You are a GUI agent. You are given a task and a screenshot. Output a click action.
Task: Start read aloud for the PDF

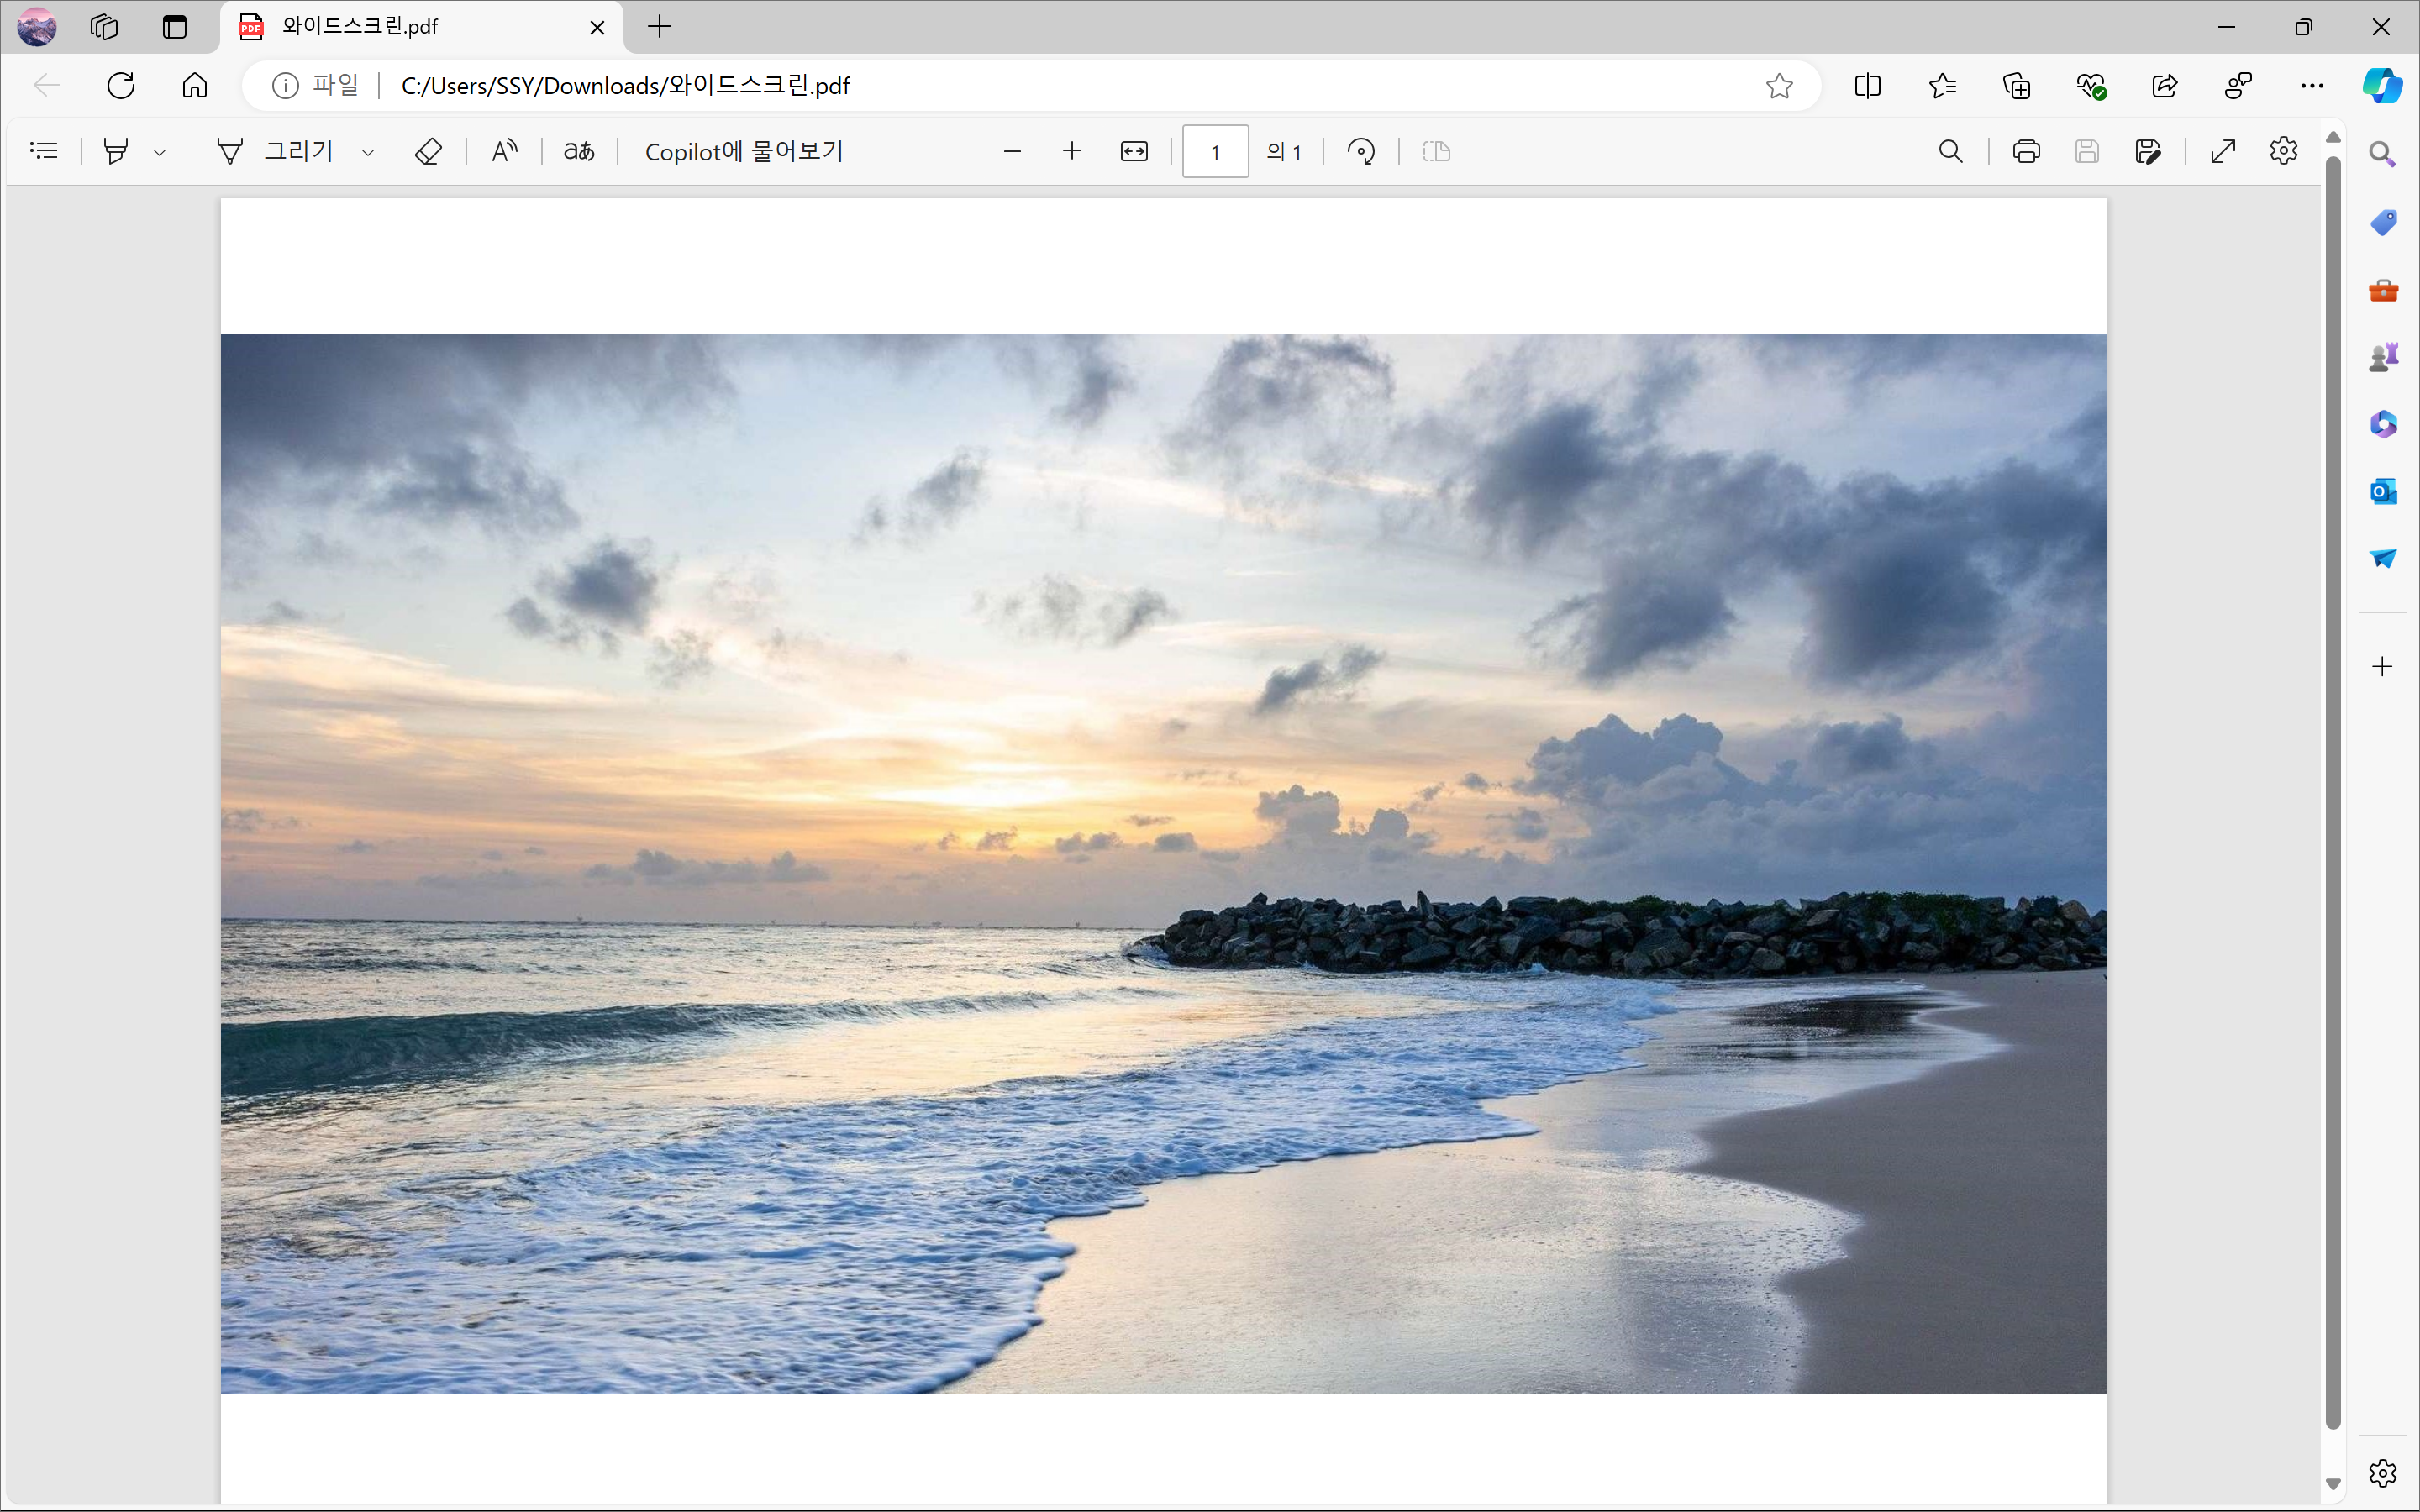504,151
